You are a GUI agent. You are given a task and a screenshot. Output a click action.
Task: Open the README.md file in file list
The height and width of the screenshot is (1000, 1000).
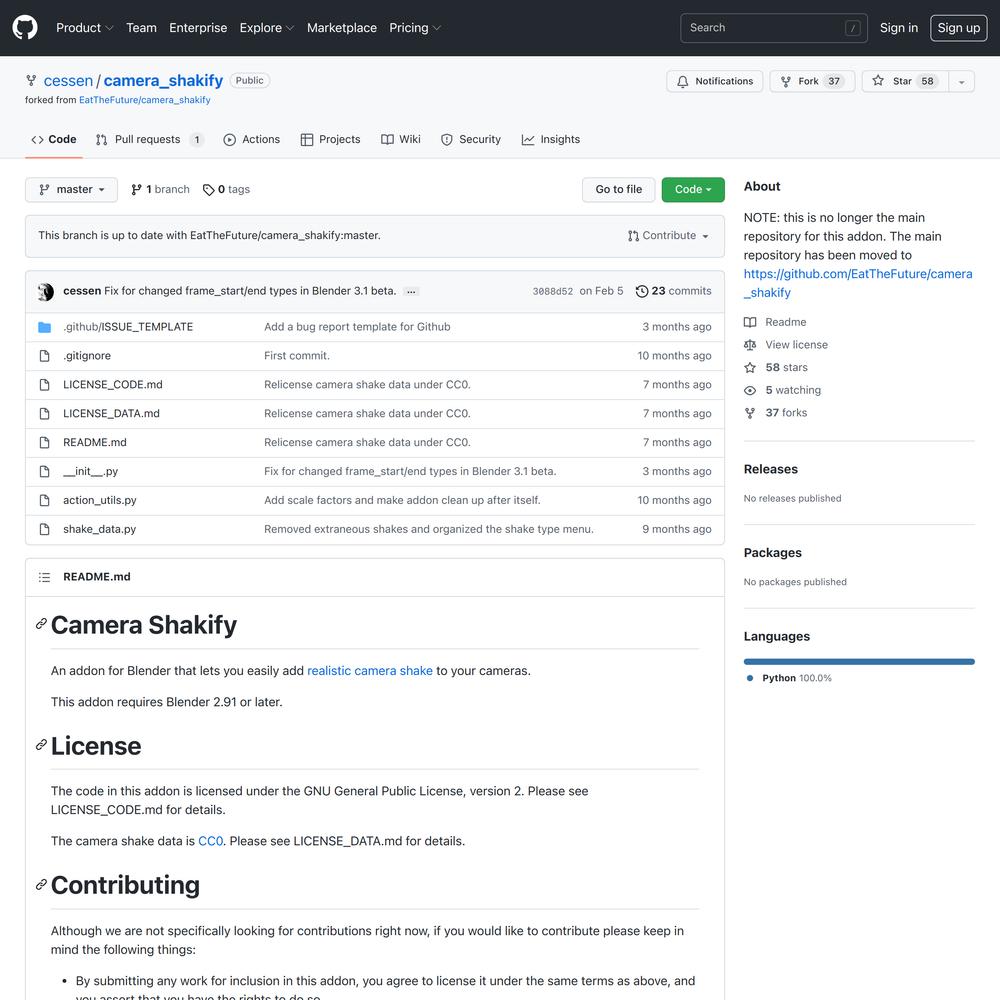click(94, 443)
